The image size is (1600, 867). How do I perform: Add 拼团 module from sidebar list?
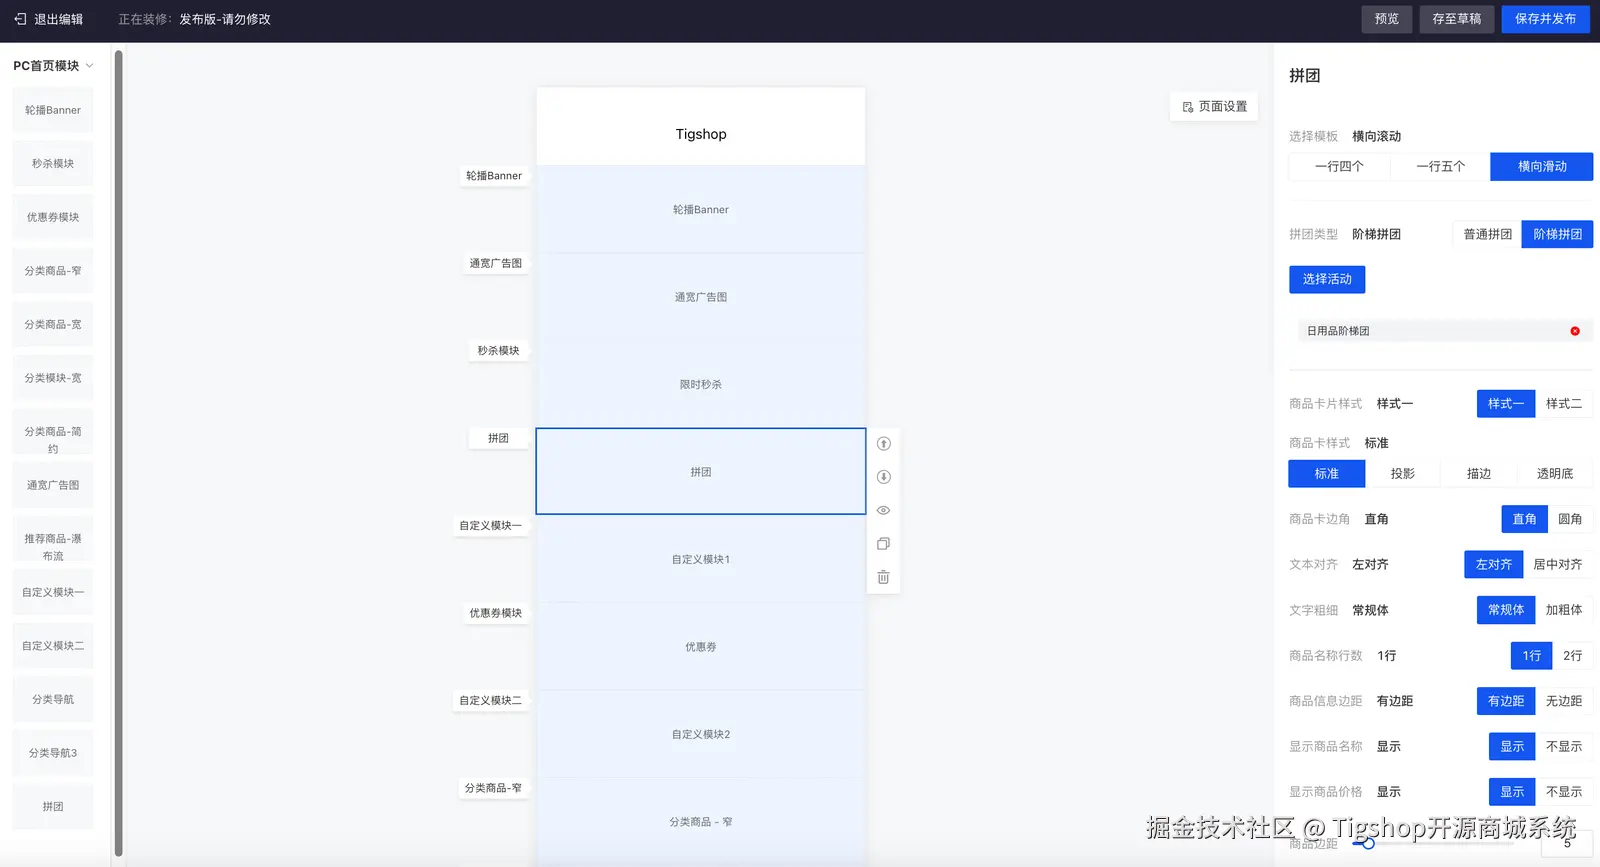click(53, 806)
